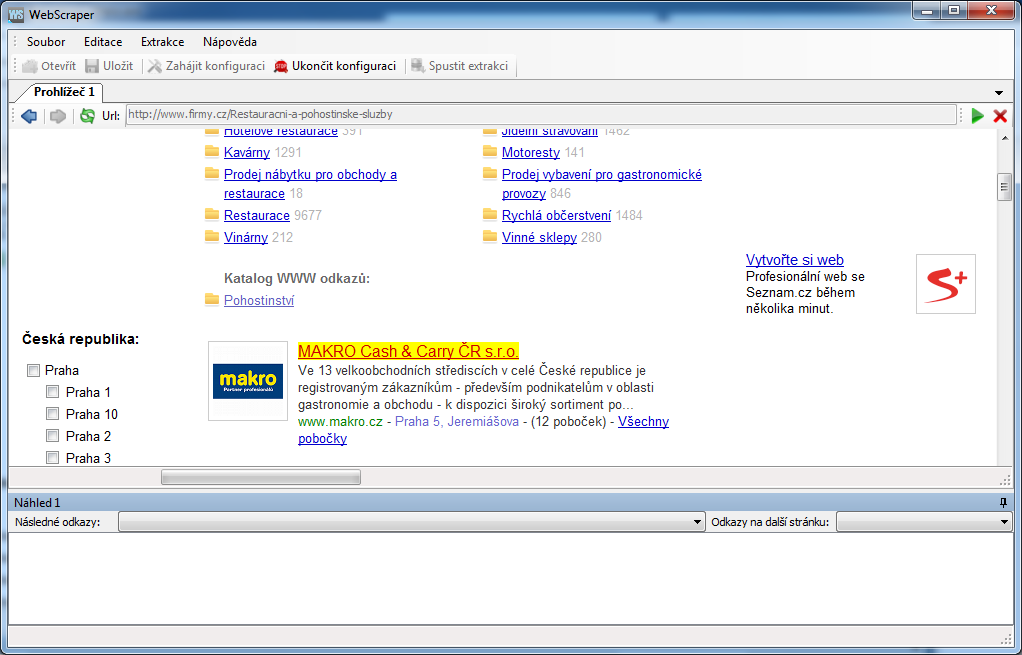Click the Restaurace folder icon
The image size is (1022, 655).
coord(211,215)
